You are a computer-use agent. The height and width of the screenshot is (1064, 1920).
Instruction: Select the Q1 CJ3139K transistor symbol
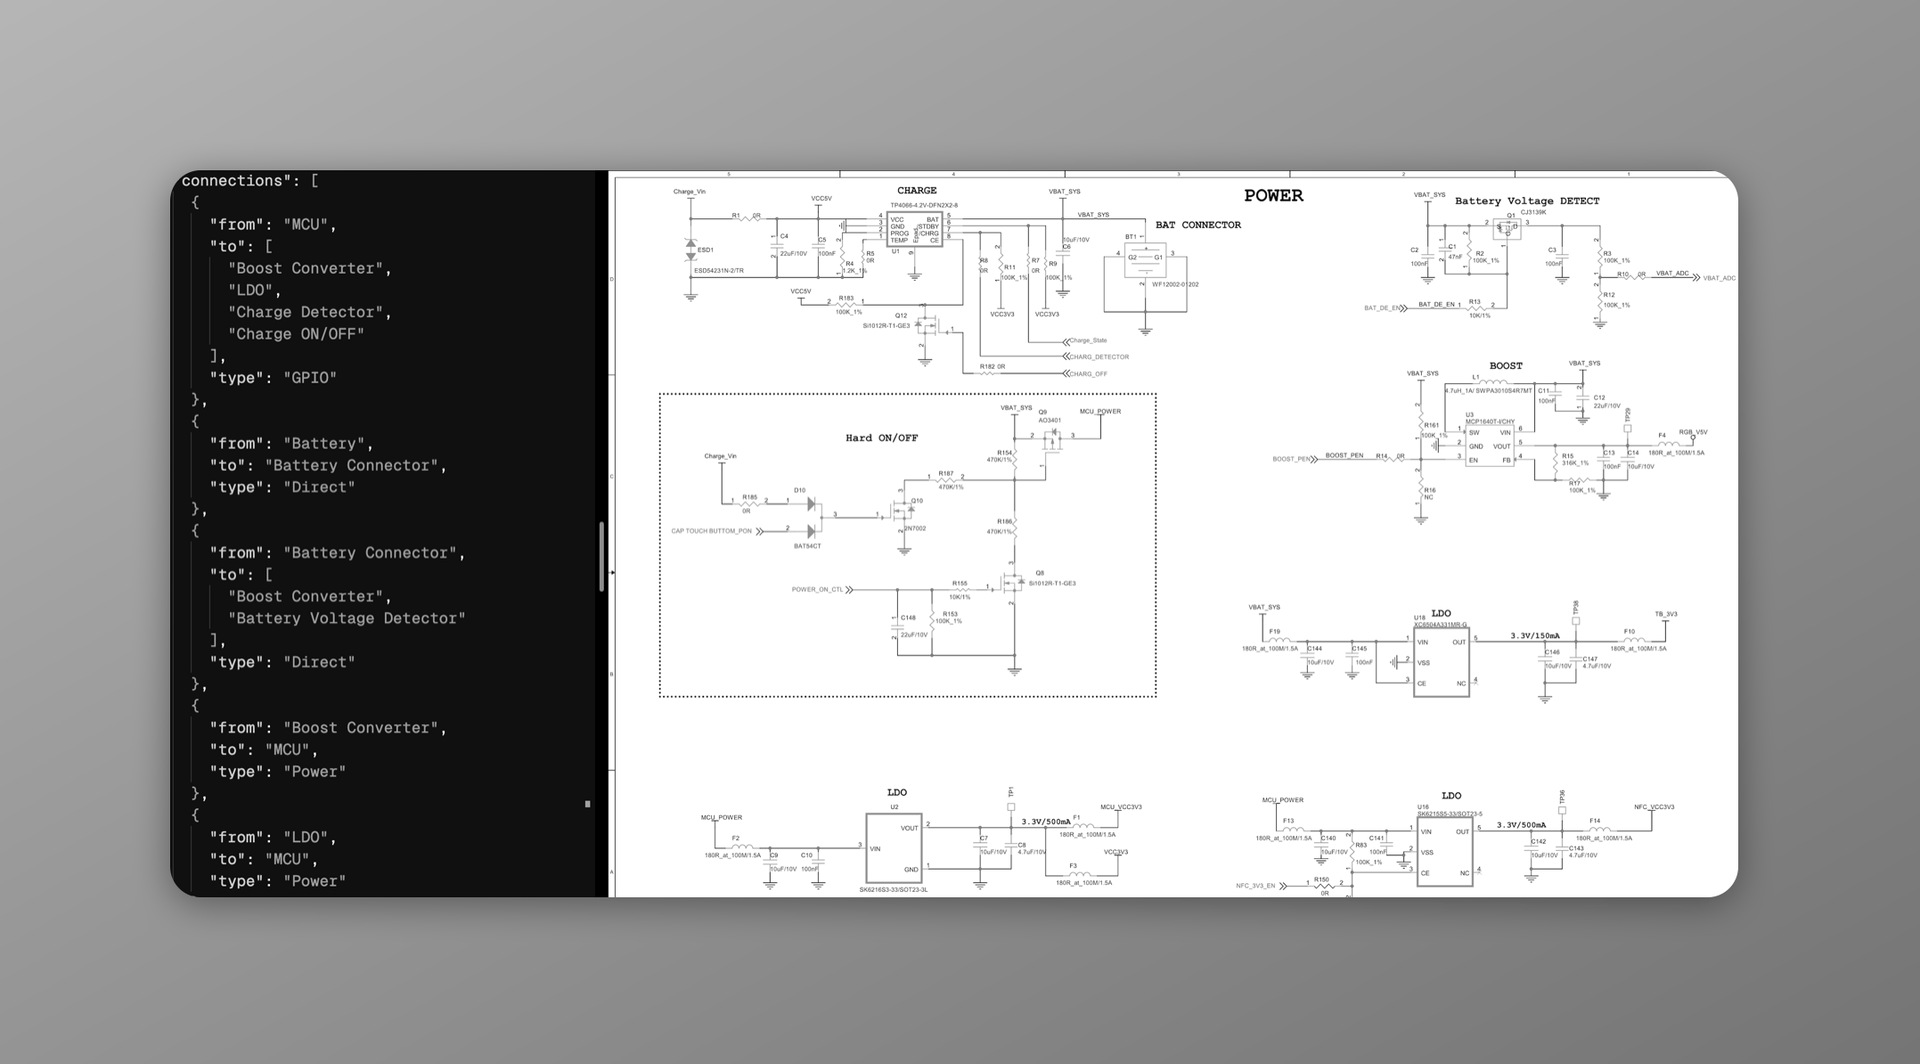[1507, 229]
